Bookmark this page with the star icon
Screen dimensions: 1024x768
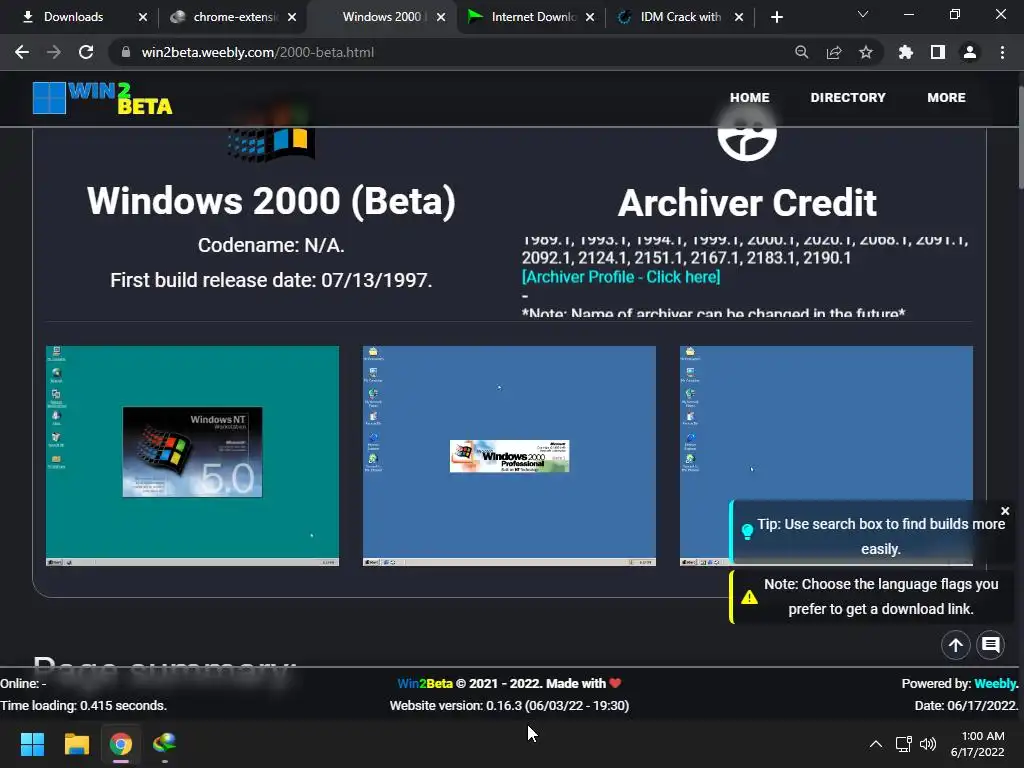point(866,52)
